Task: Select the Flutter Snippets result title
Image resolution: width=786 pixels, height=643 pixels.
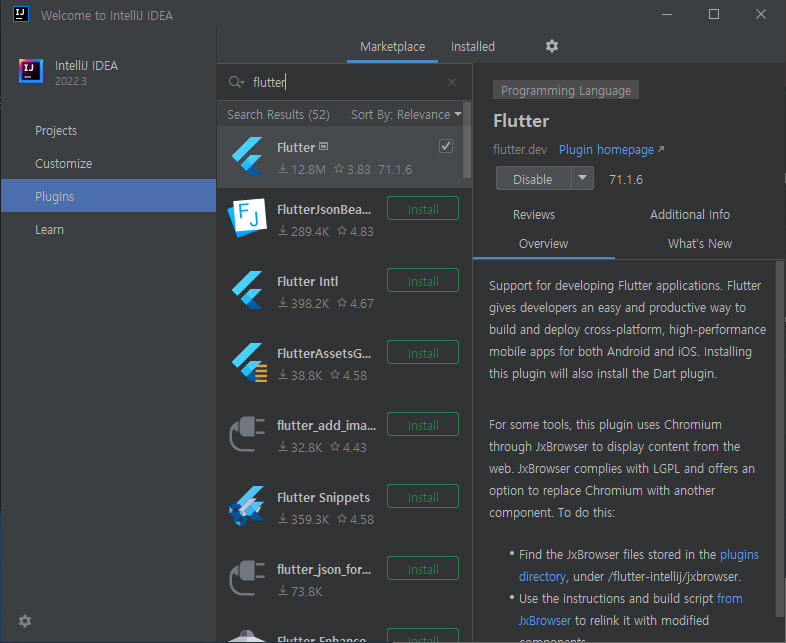Action: pos(323,497)
